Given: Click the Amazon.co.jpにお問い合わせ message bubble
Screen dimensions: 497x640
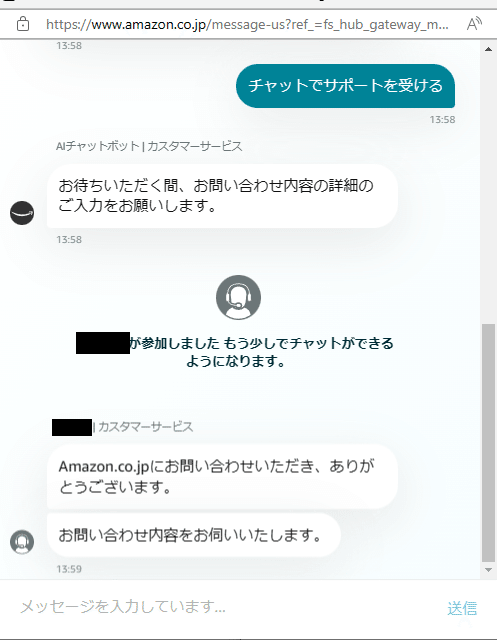Looking at the screenshot, I should pyautogui.click(x=222, y=476).
